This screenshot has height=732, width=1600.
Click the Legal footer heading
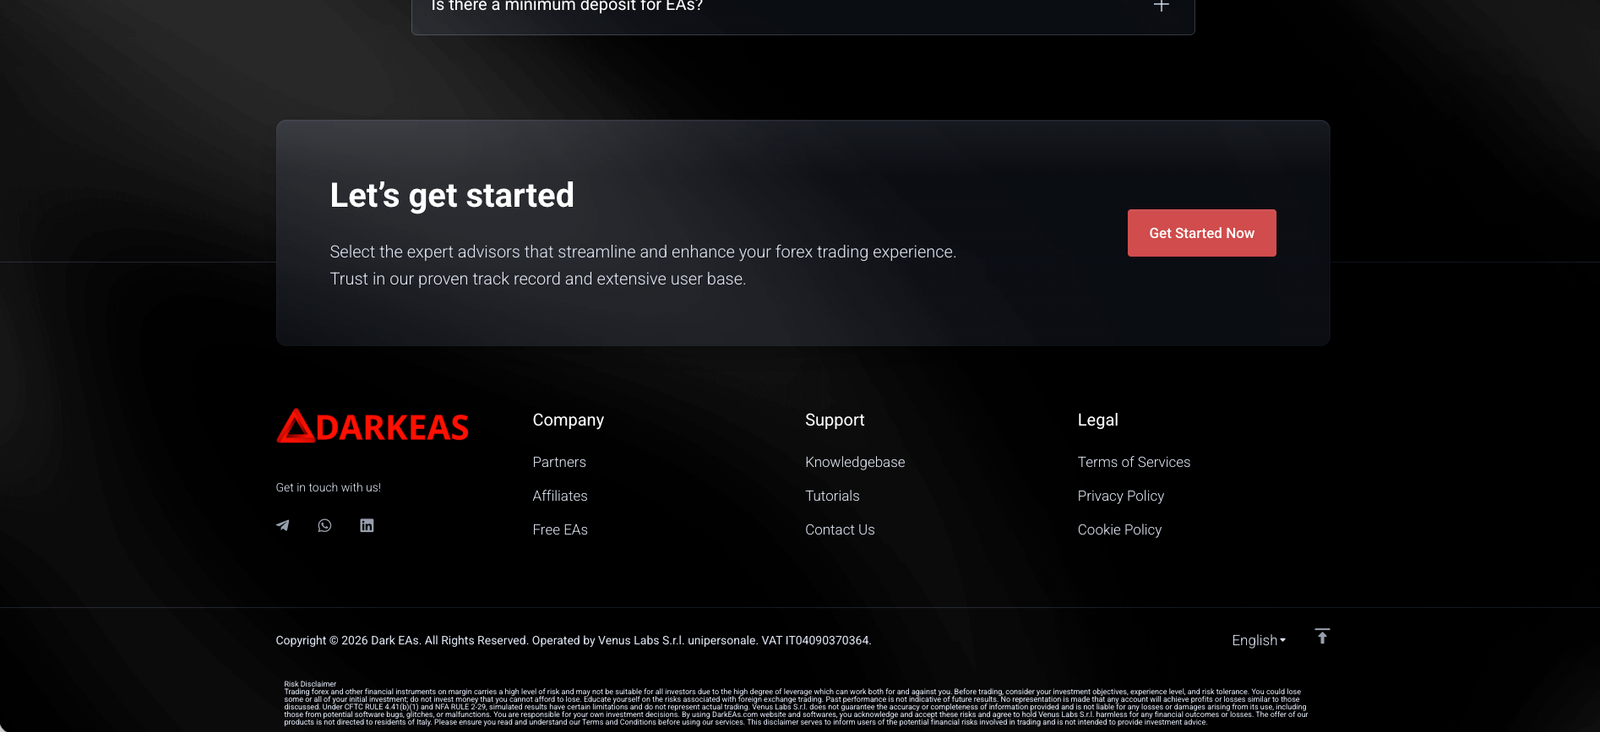point(1098,420)
